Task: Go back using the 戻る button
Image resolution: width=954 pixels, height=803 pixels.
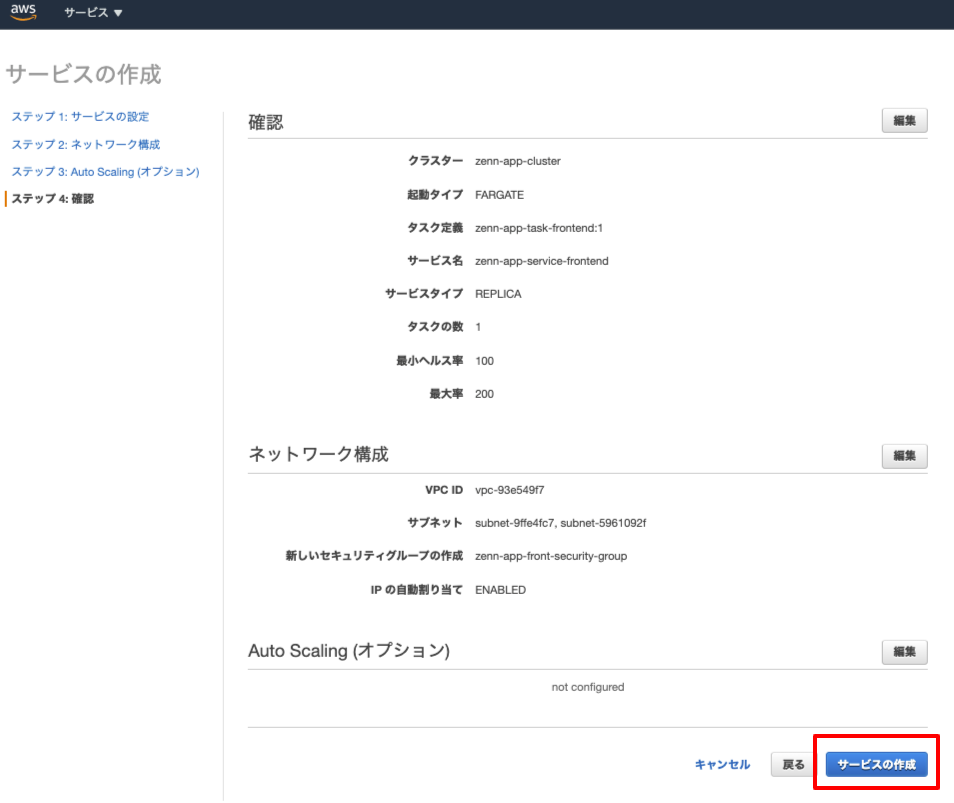Action: click(x=792, y=764)
